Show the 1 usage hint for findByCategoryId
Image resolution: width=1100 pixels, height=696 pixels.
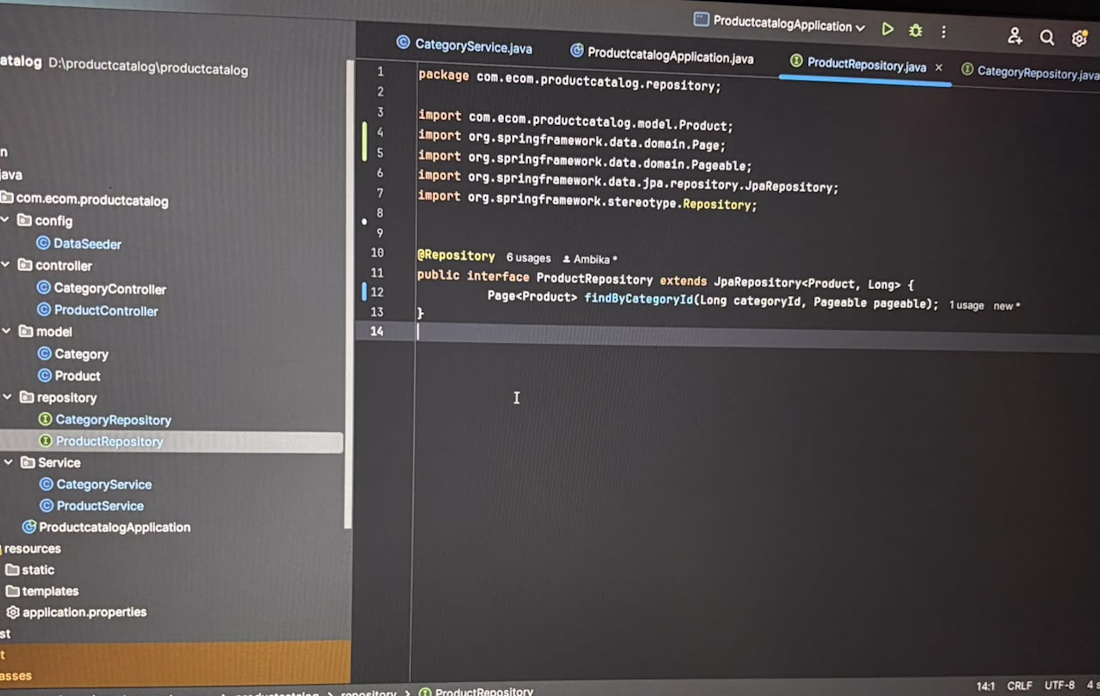click(x=967, y=305)
